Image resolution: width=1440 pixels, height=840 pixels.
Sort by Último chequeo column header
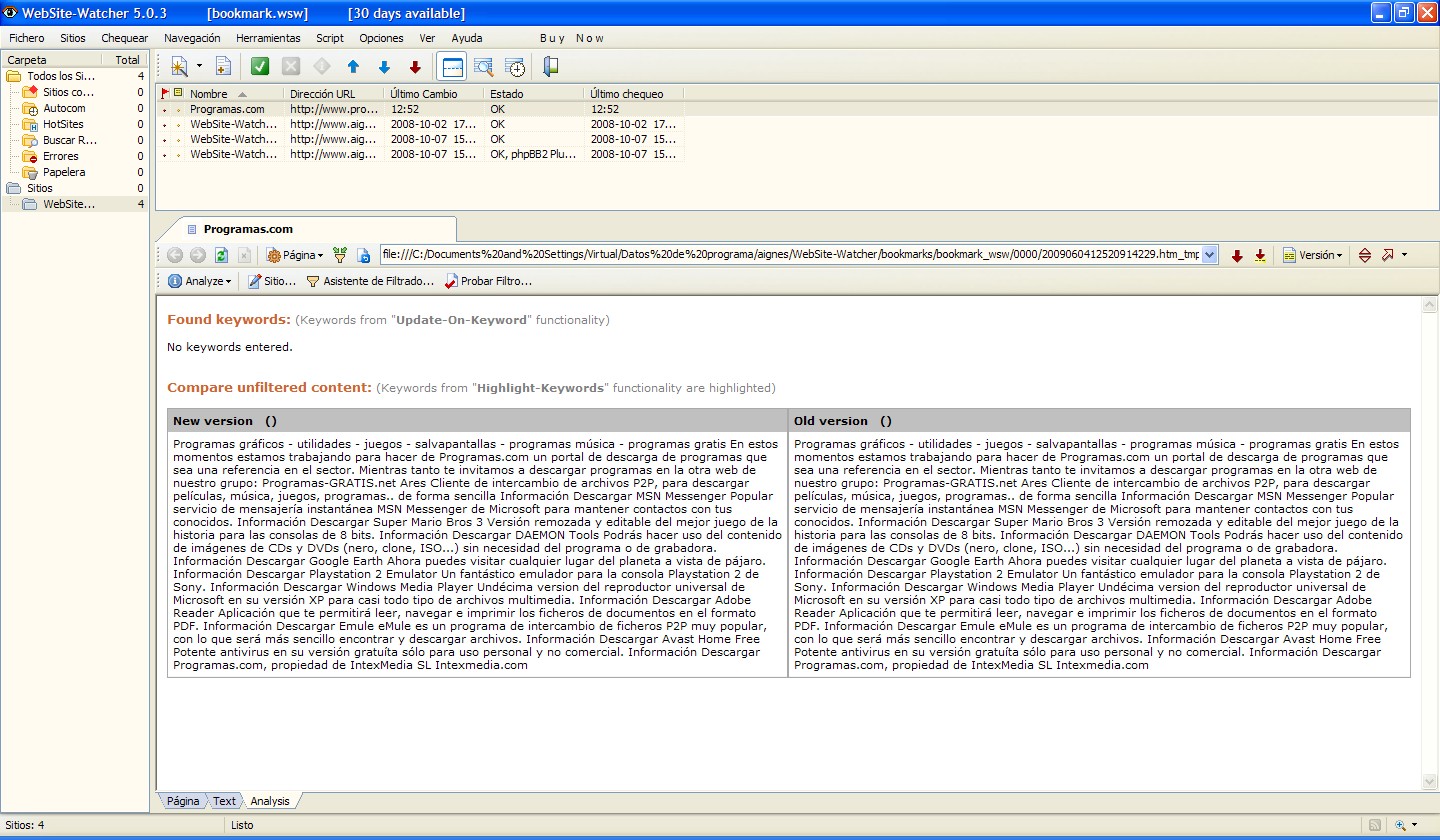(635, 94)
